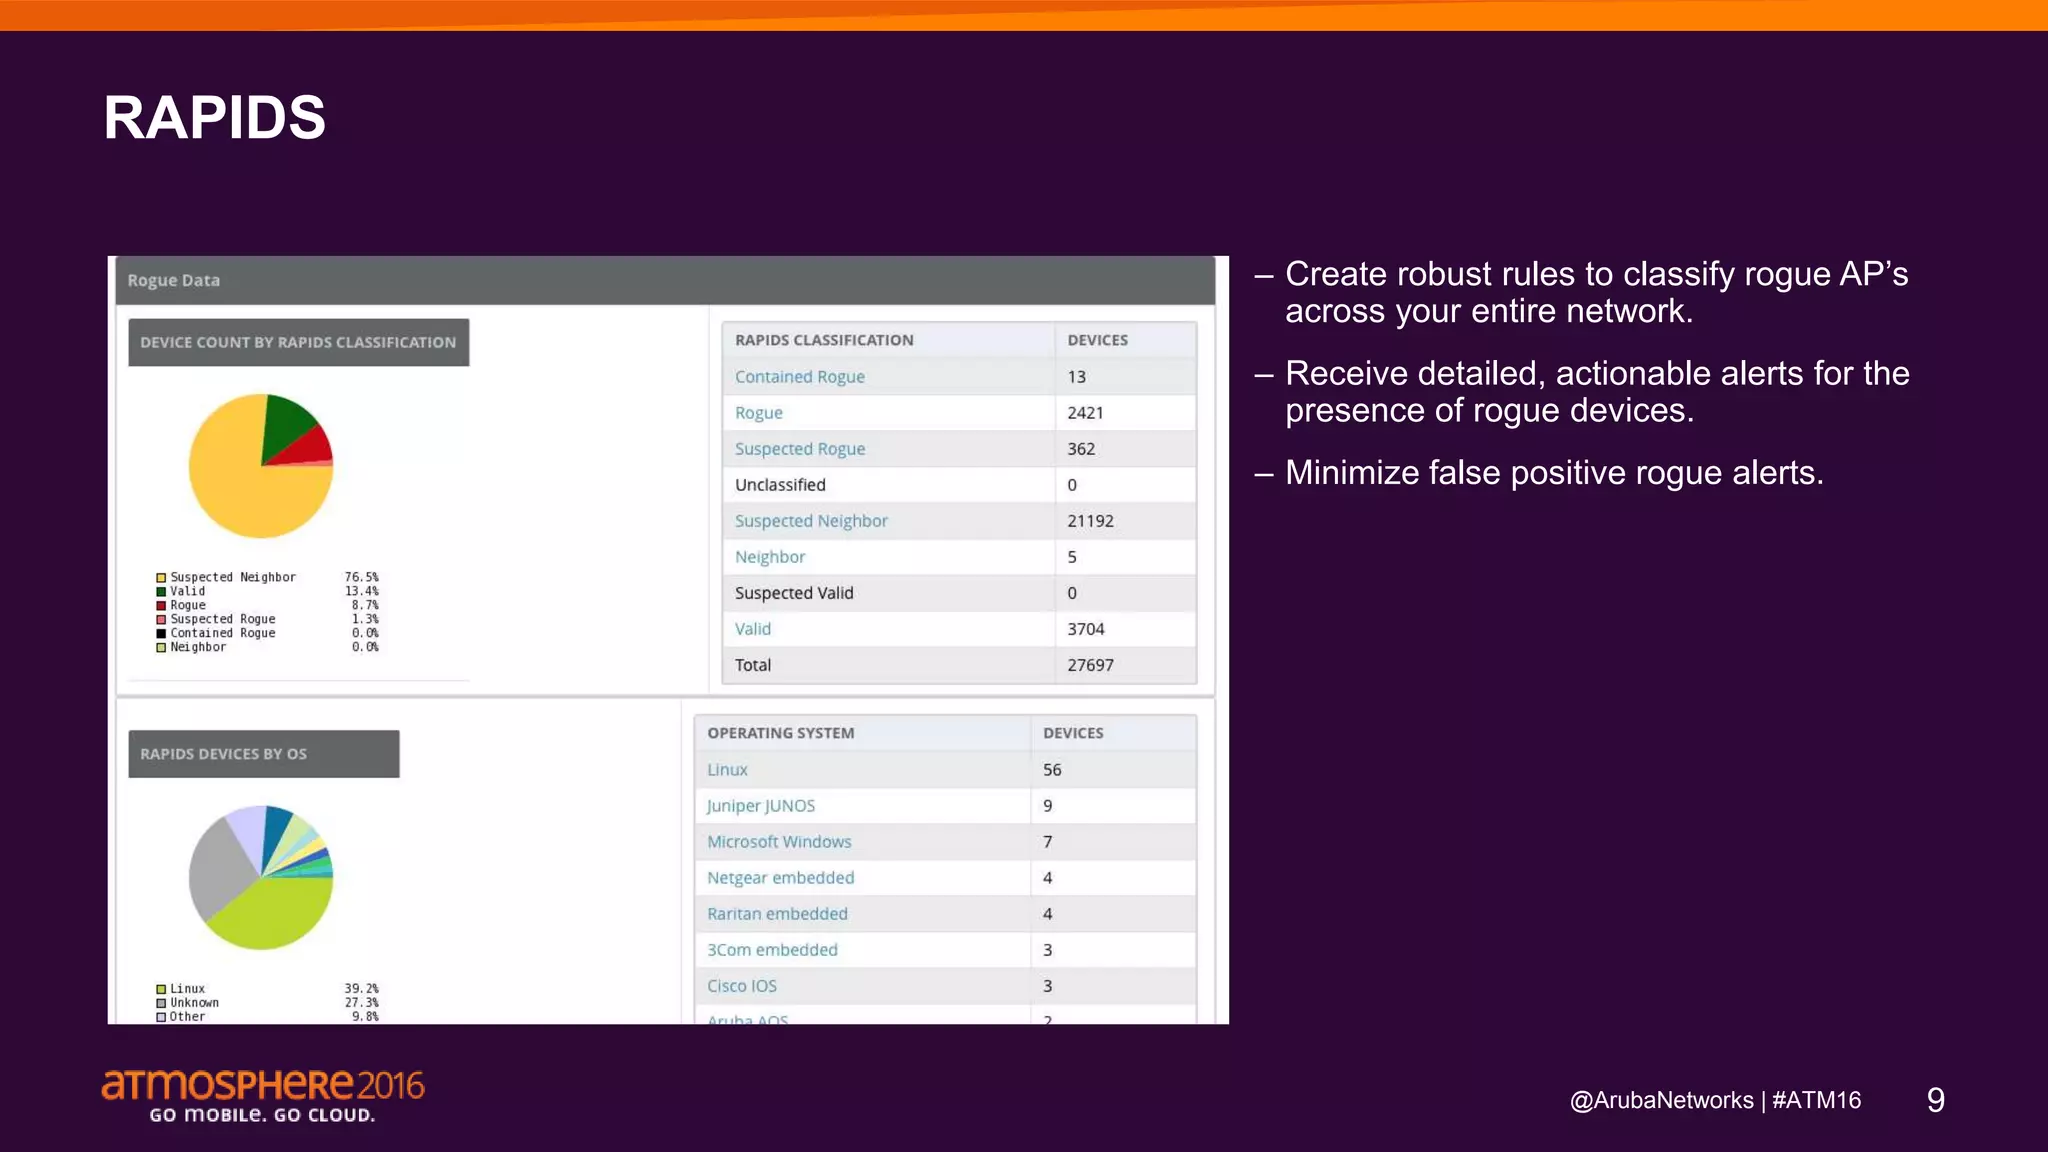Open Microsoft Windows devices link

click(778, 842)
